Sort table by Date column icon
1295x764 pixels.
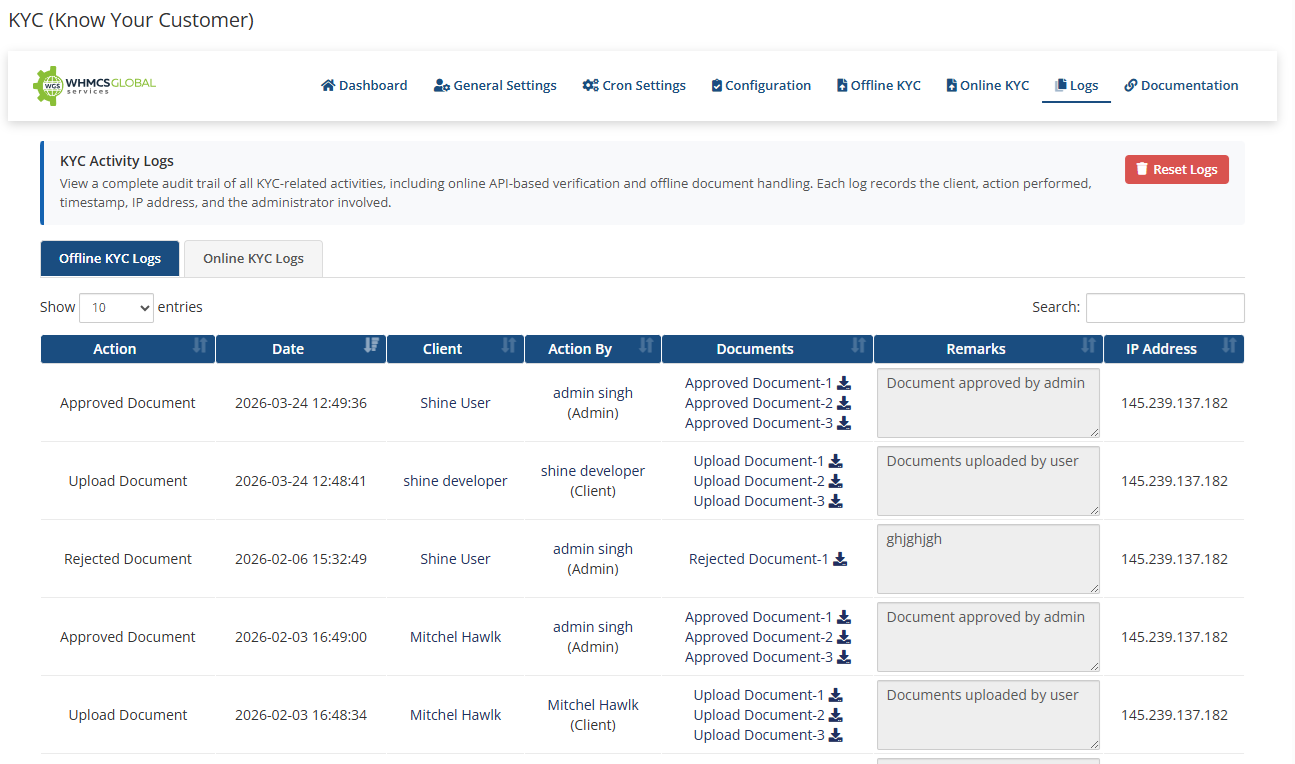[x=372, y=346]
